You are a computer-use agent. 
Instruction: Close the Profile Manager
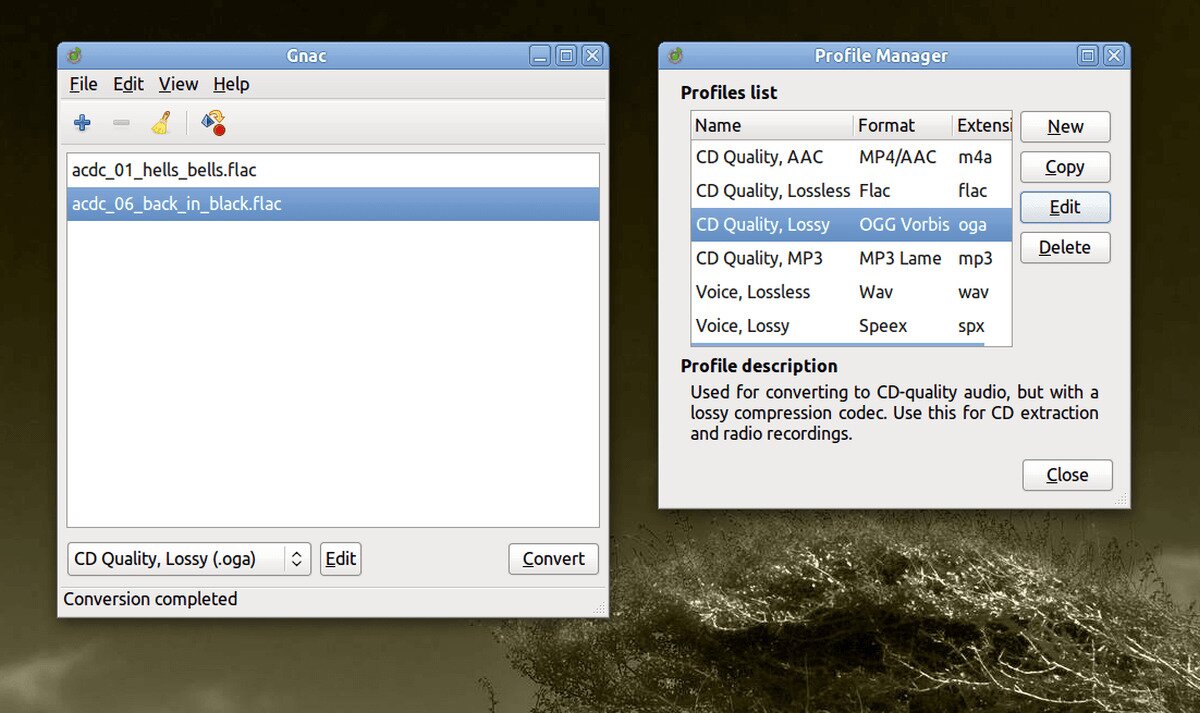point(1067,475)
